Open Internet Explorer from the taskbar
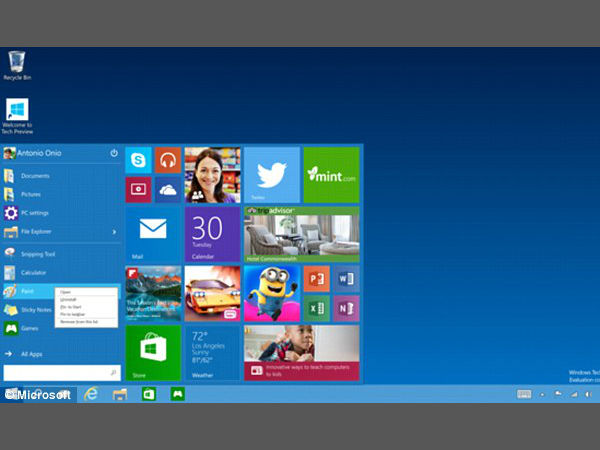 coord(90,394)
